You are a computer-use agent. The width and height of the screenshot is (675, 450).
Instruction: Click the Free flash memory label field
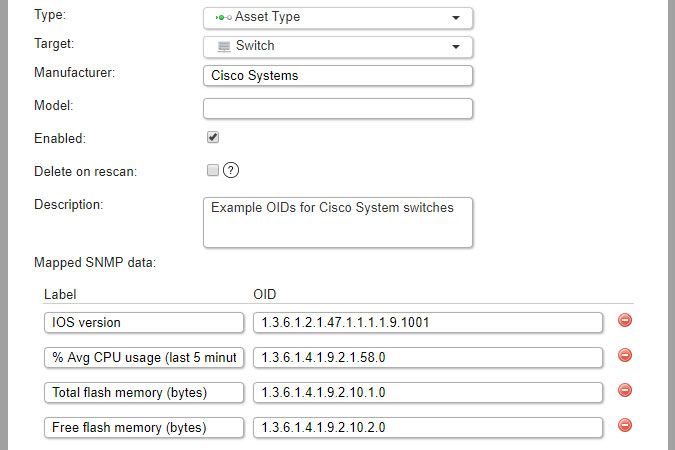click(144, 427)
